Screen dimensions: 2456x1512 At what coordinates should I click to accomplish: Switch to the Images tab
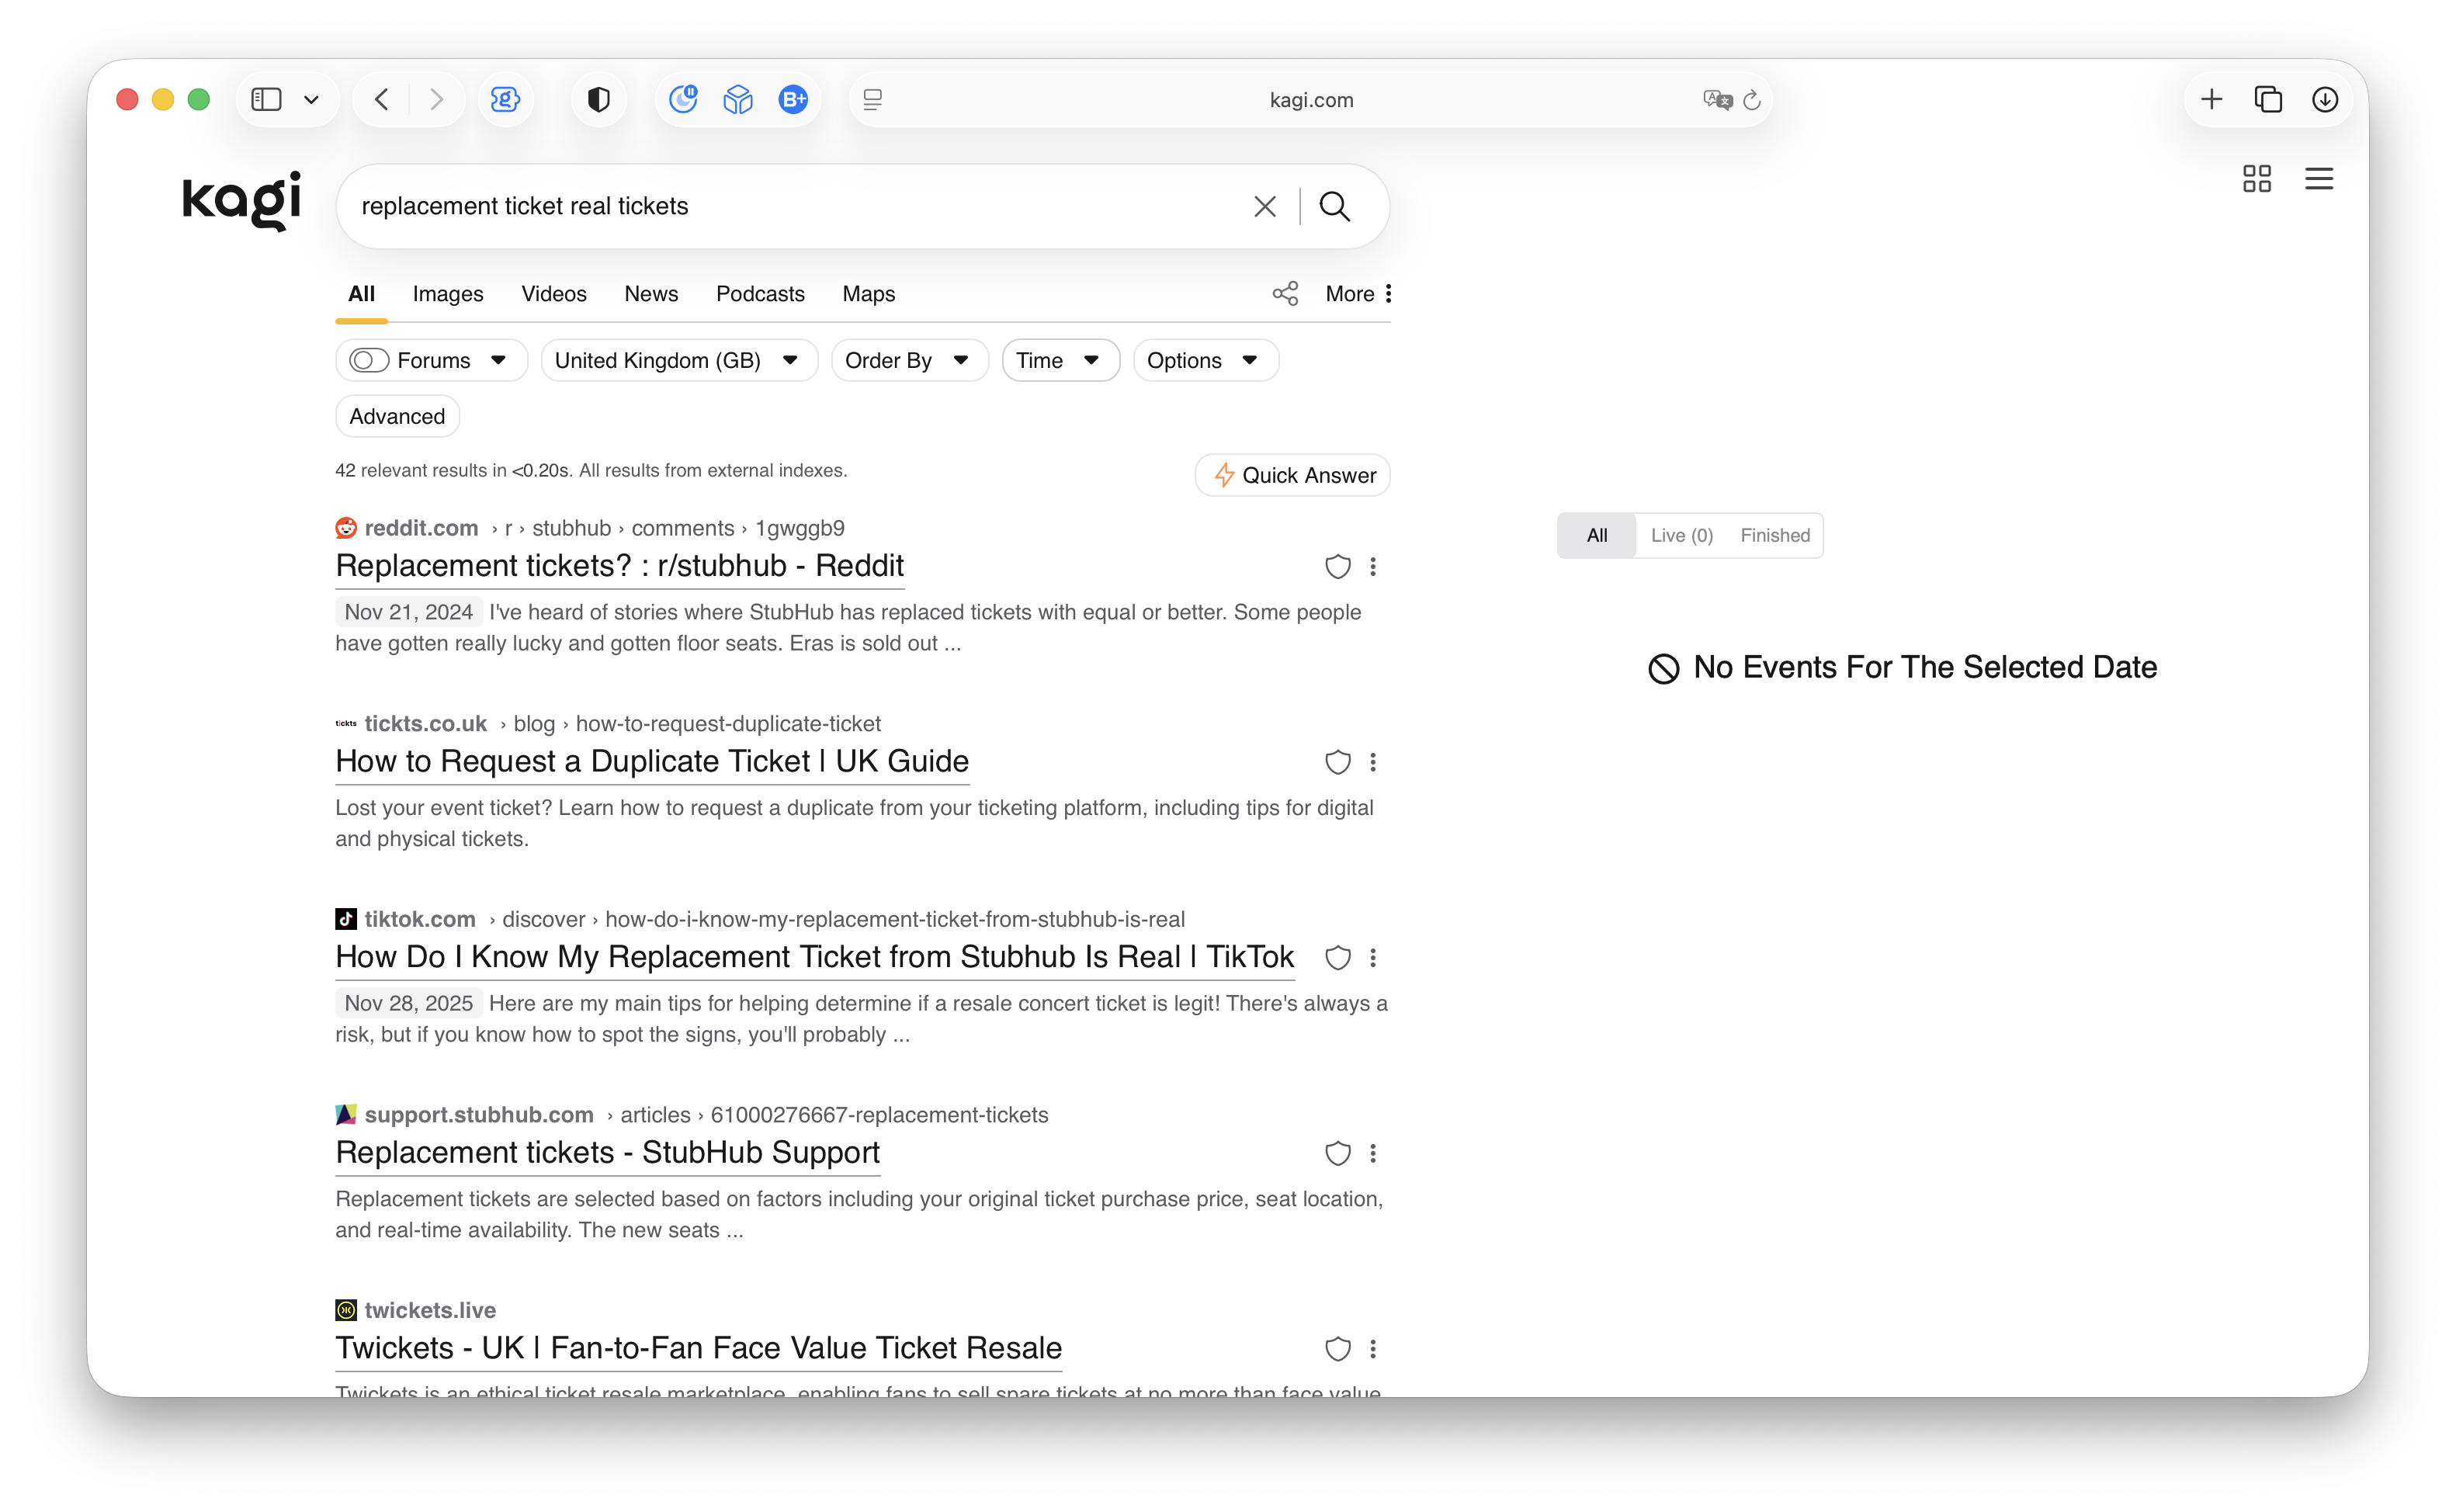click(x=447, y=294)
